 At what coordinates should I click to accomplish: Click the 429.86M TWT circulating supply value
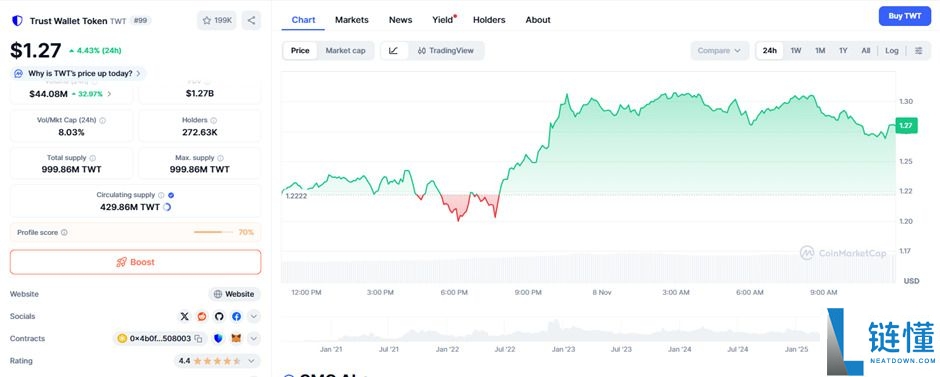click(130, 207)
